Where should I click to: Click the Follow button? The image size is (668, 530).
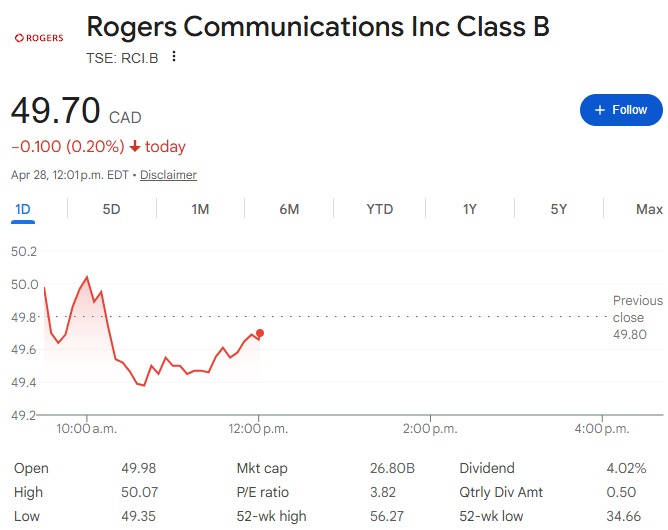tap(621, 110)
